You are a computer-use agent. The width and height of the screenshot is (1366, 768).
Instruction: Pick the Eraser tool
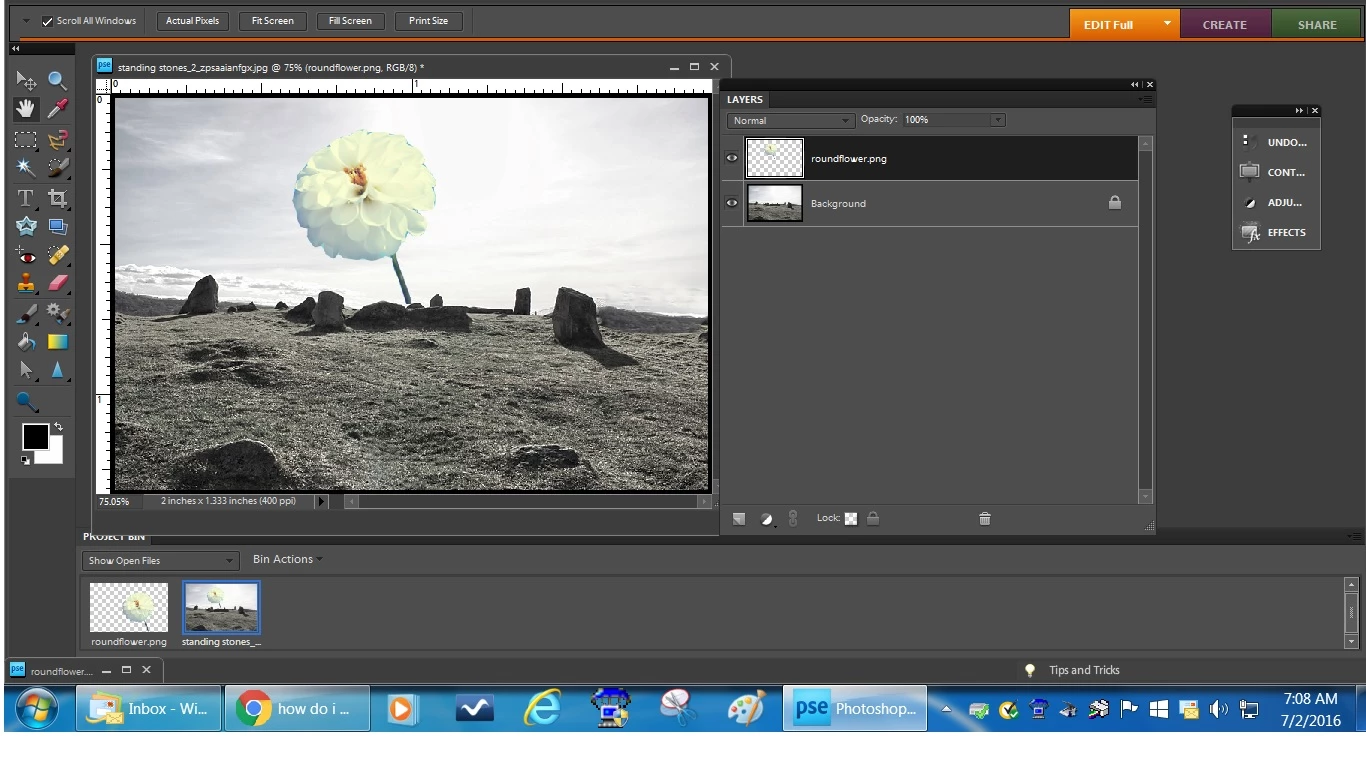click(x=58, y=284)
